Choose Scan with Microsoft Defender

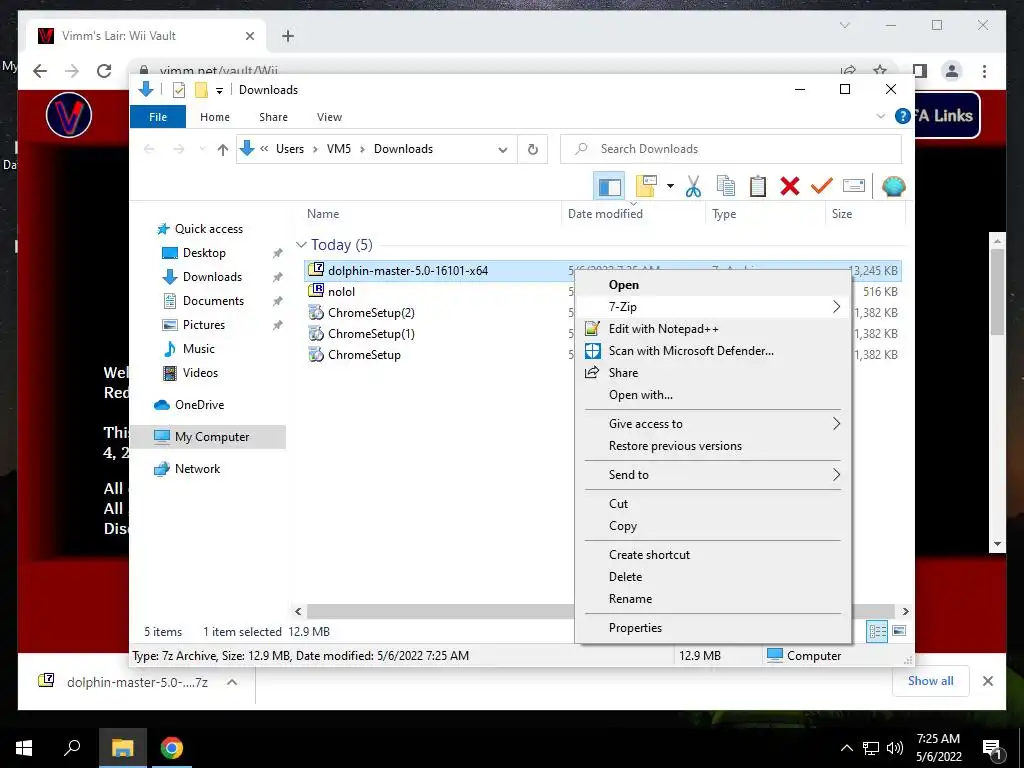click(714, 351)
